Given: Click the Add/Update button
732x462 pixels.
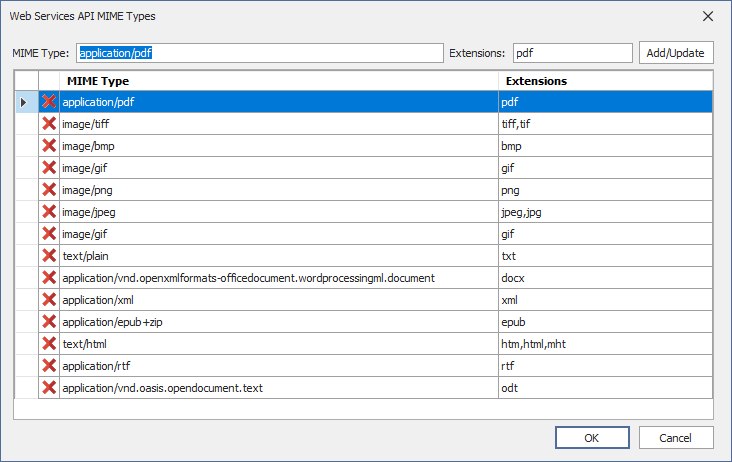Looking at the screenshot, I should (x=676, y=53).
